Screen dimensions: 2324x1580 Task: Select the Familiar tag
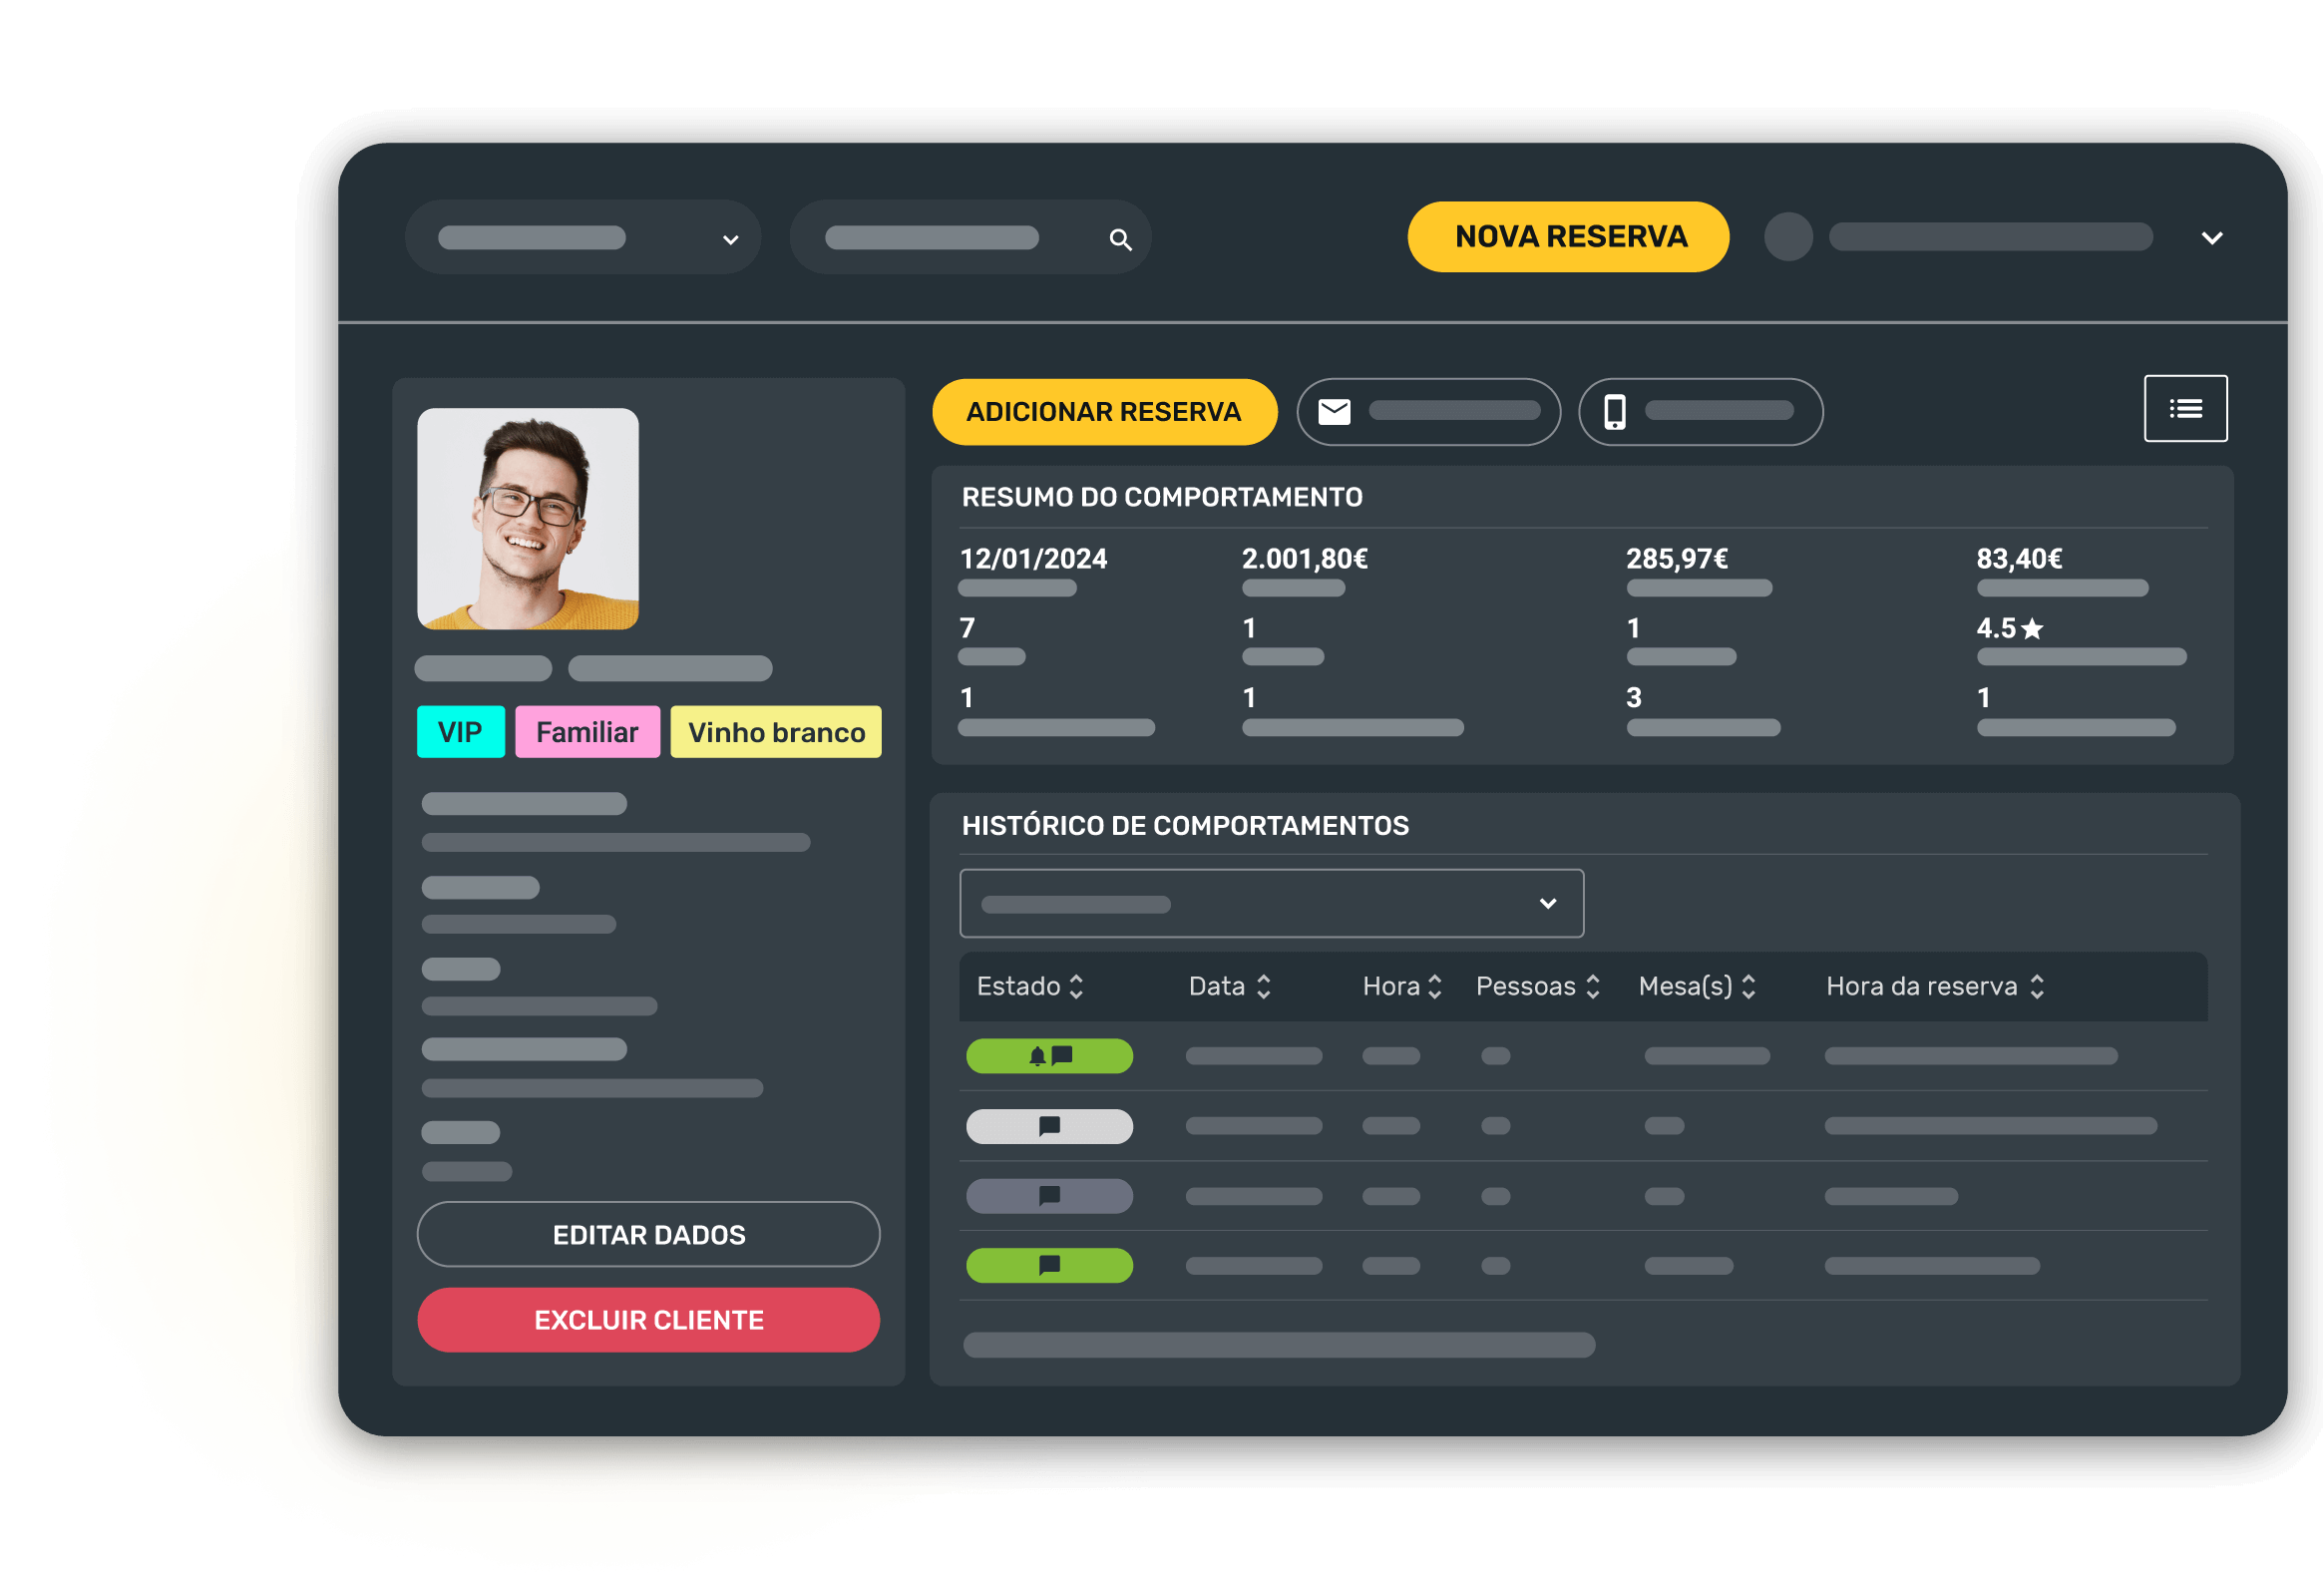point(587,732)
